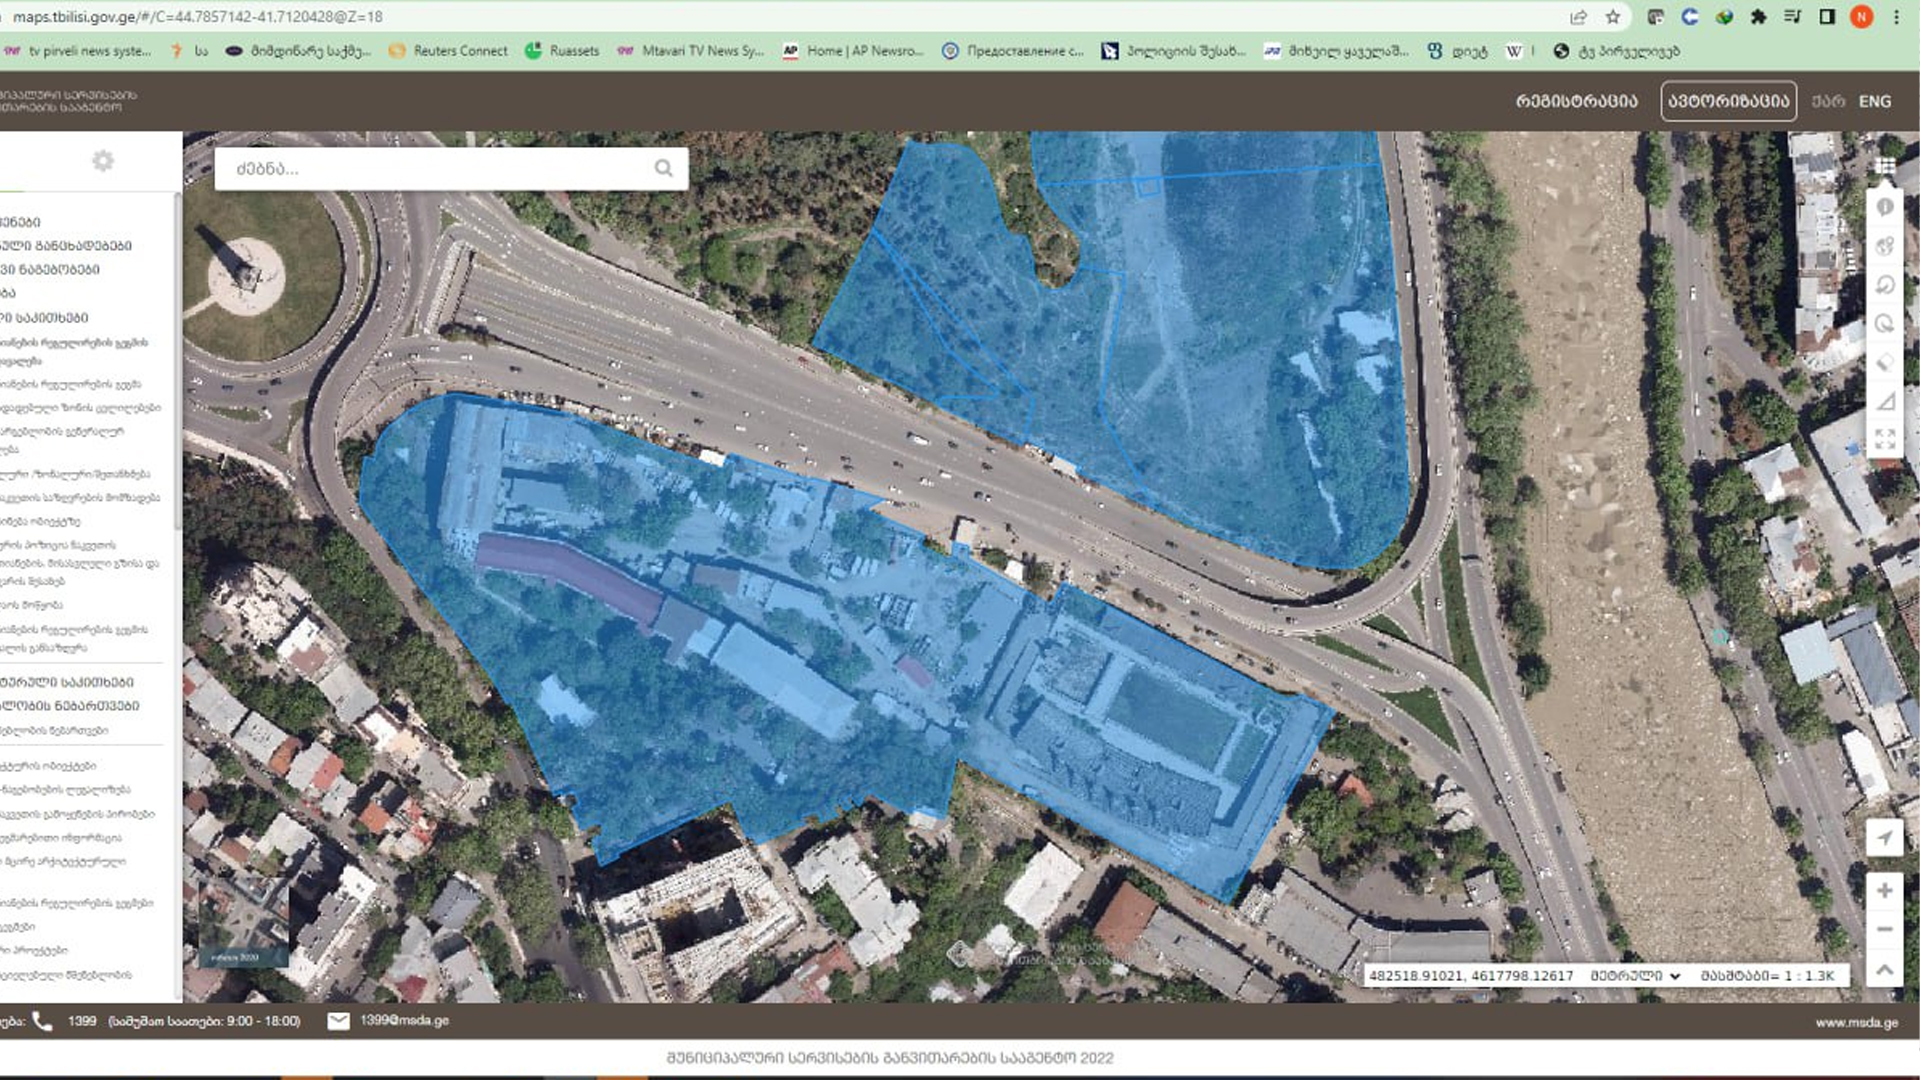Switch the language to ENG
Viewport: 1920px width, 1080px height.
[x=1875, y=101]
